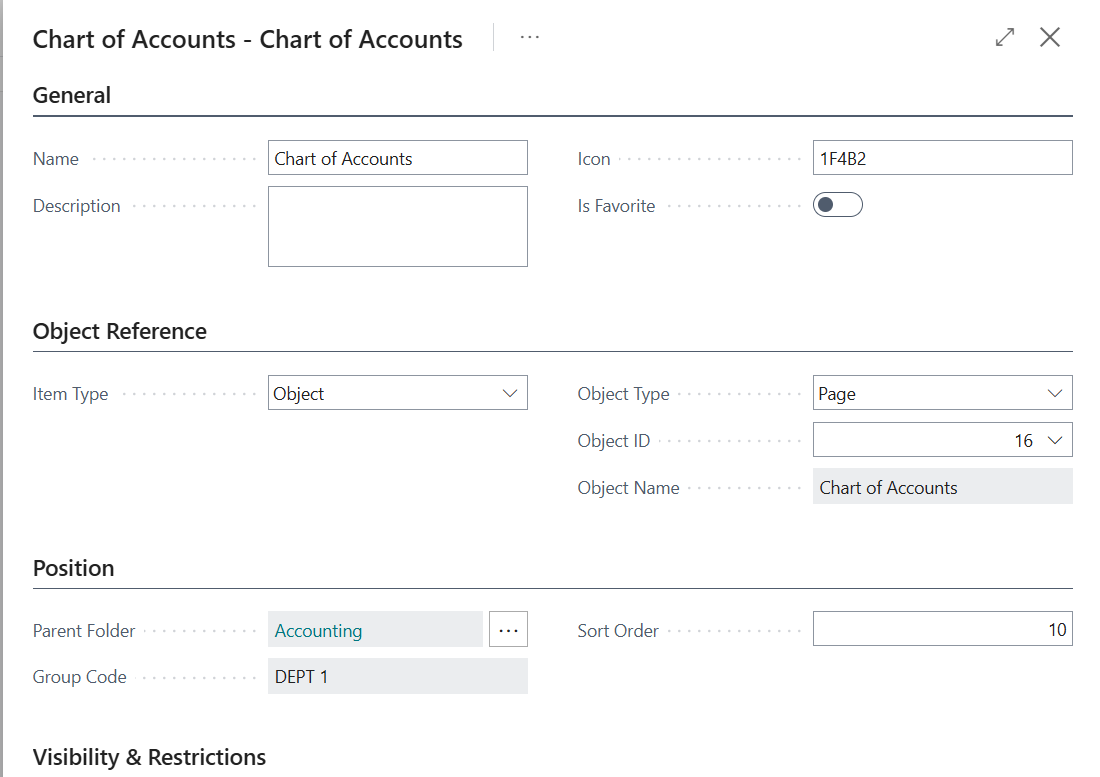Open the Object Type dropdown
Screen dimensions: 1100x777
click(x=942, y=393)
